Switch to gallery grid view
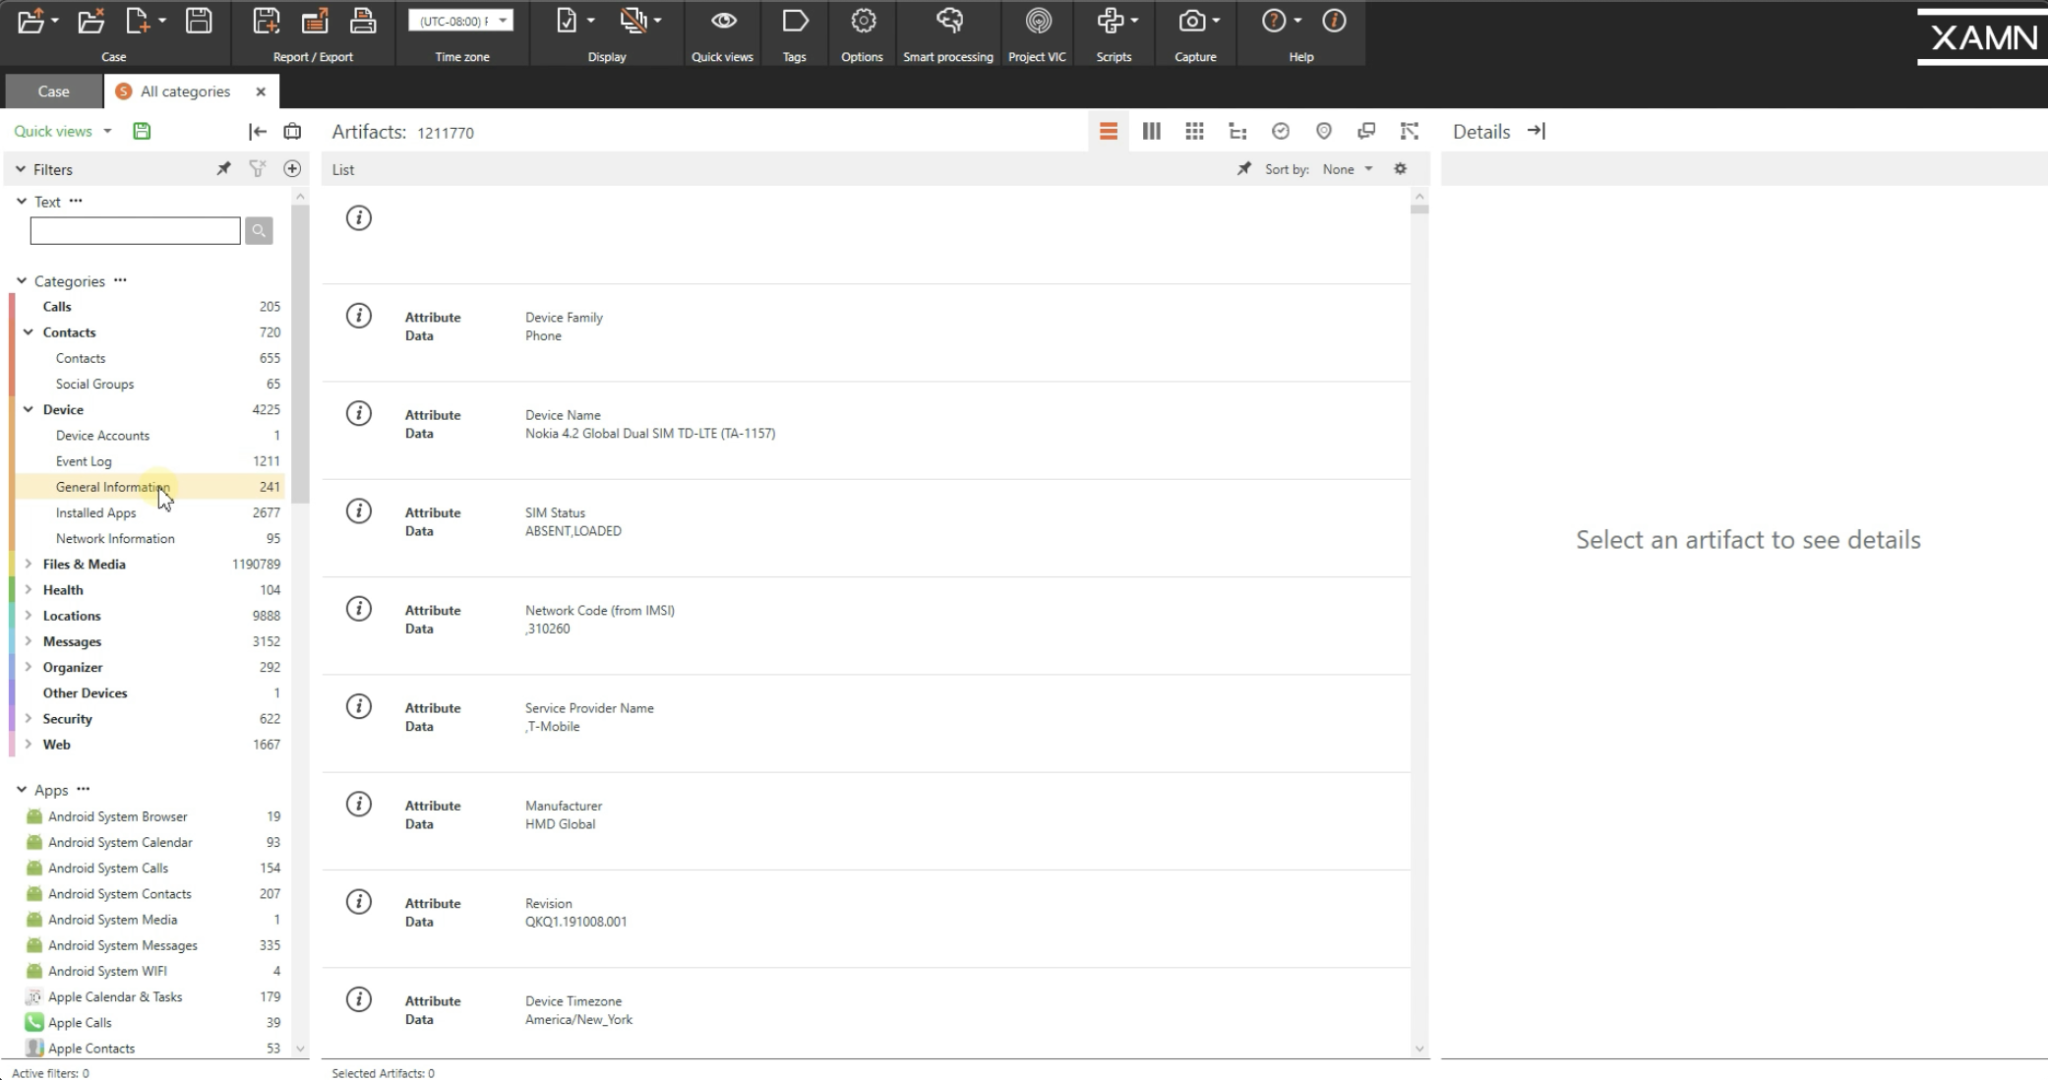 pos(1194,131)
